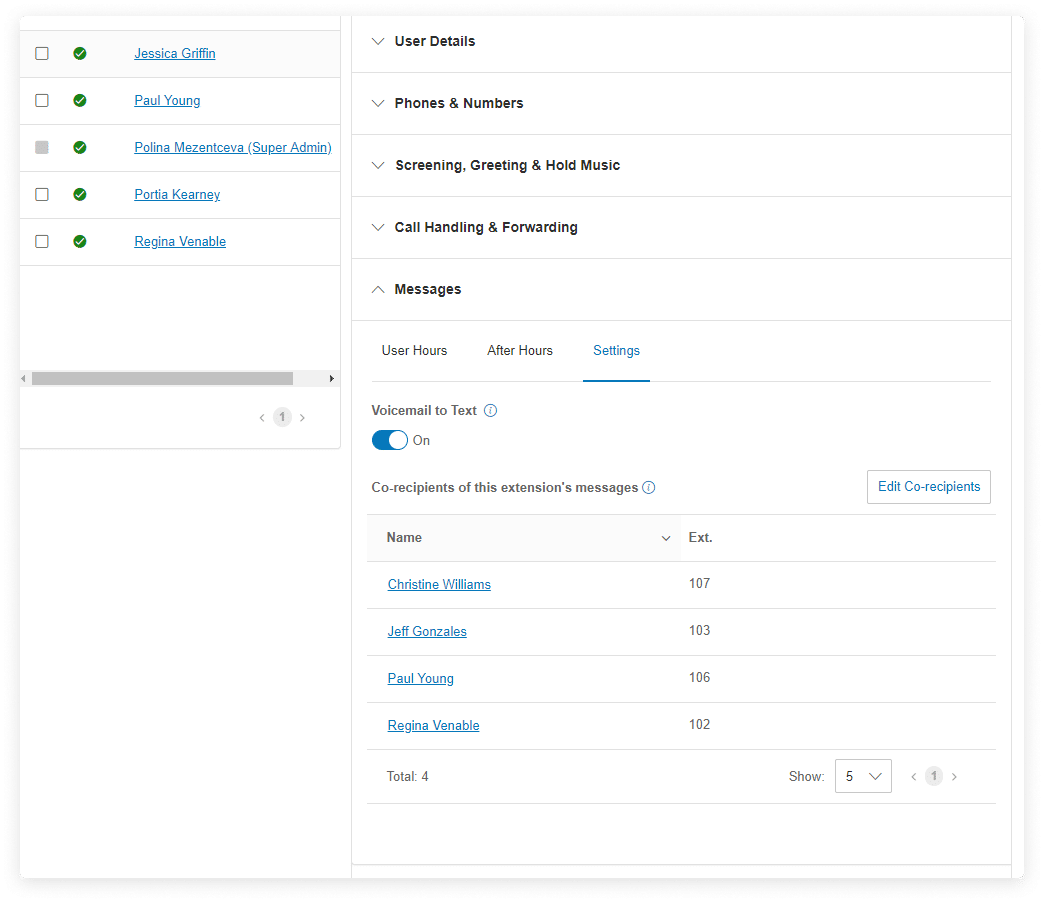Click previous page arrow in users list

click(x=262, y=418)
